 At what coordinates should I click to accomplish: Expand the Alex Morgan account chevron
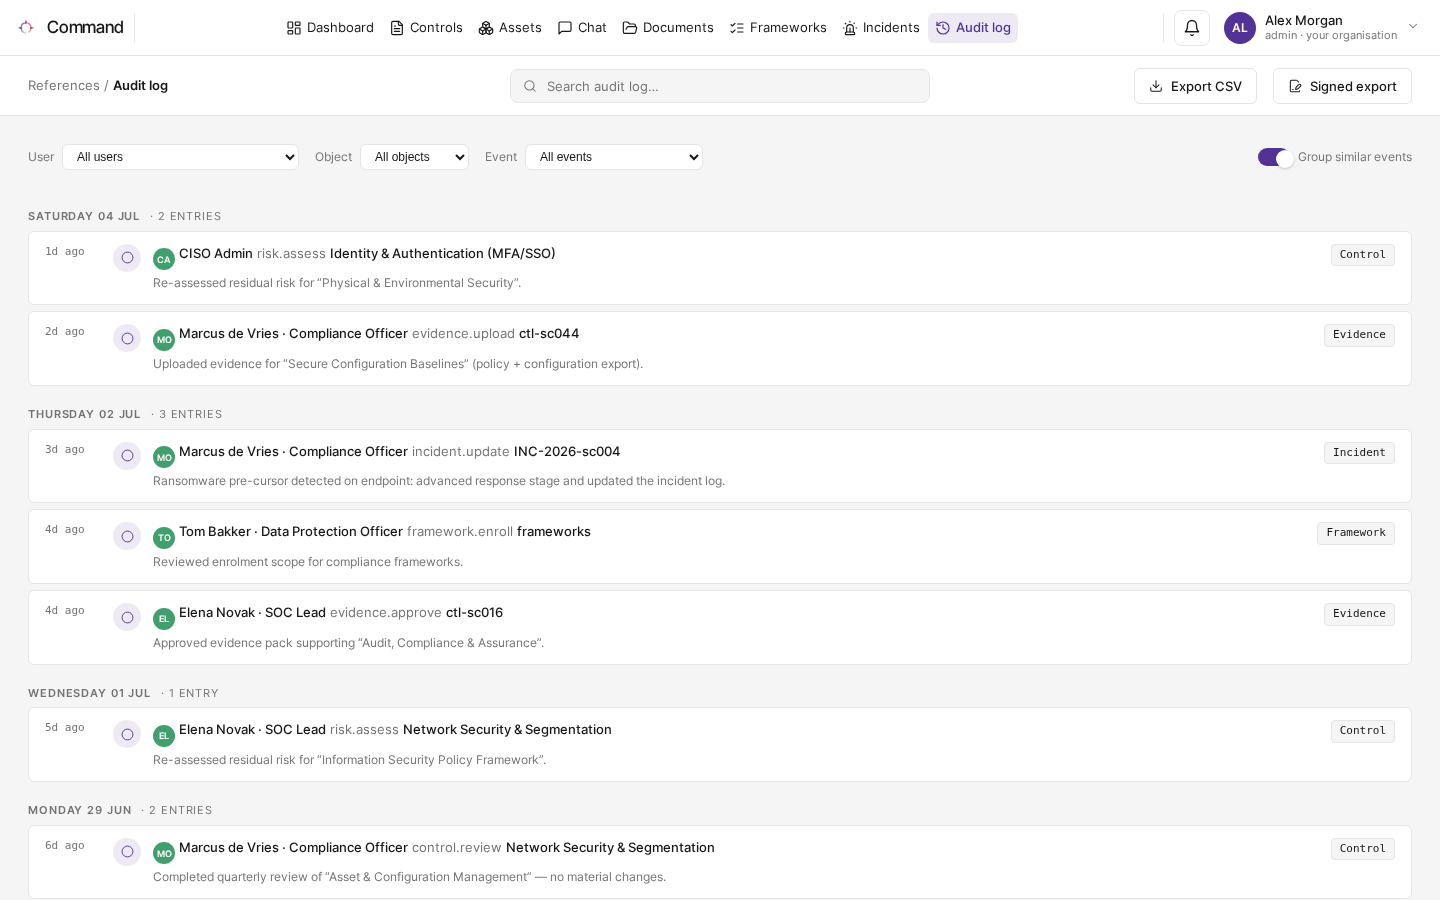(1413, 27)
